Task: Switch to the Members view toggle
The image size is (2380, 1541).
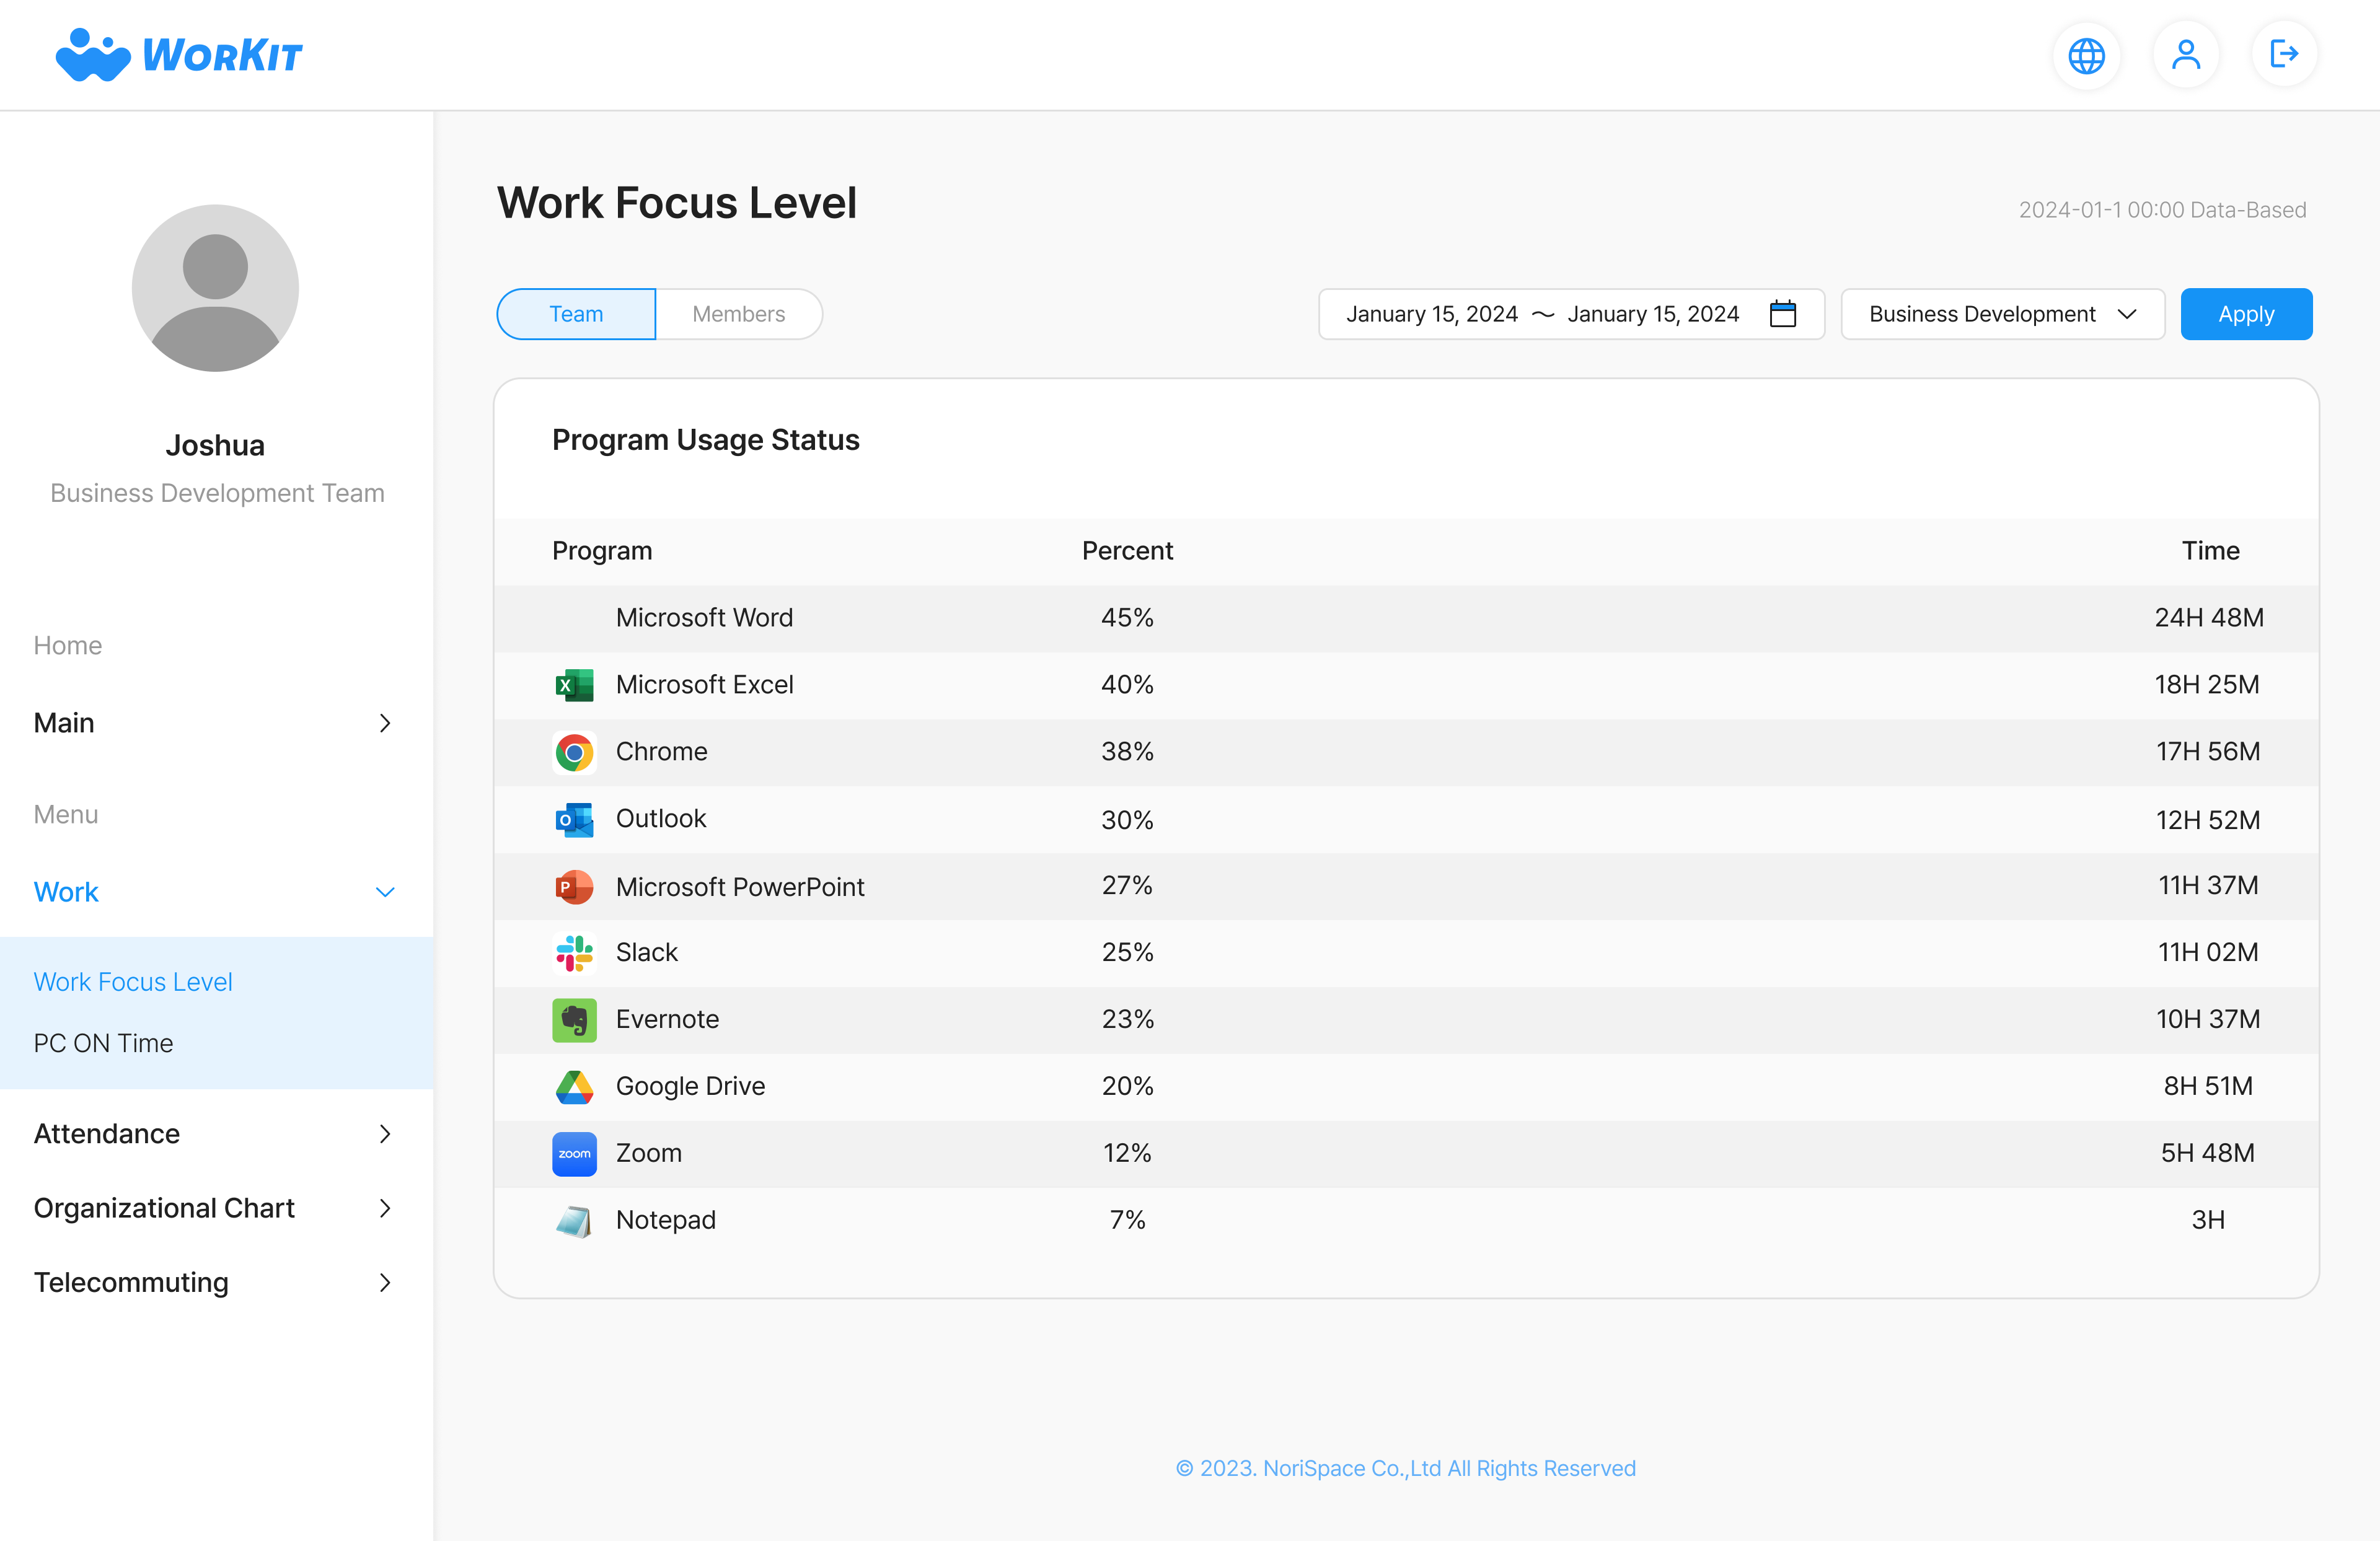Action: pos(738,314)
